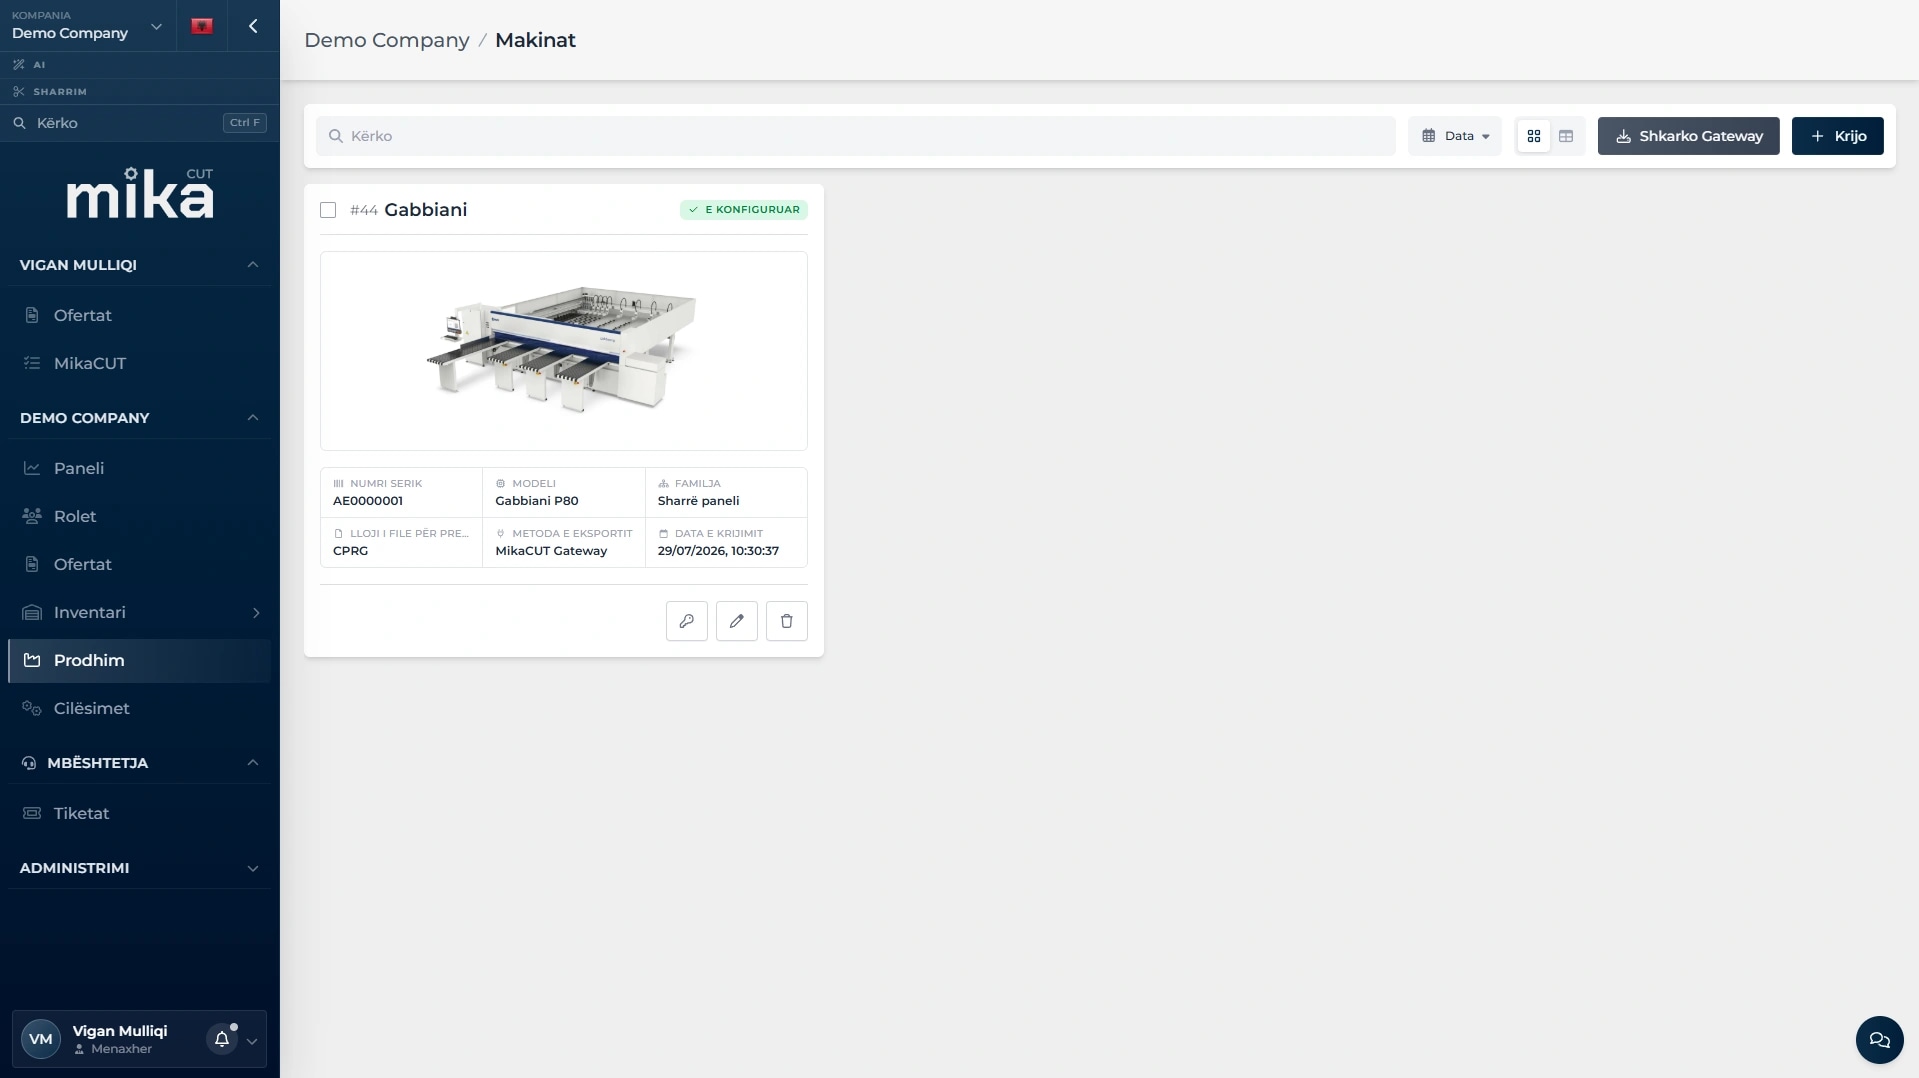Focus the sidebar Kërko search field

(x=140, y=123)
